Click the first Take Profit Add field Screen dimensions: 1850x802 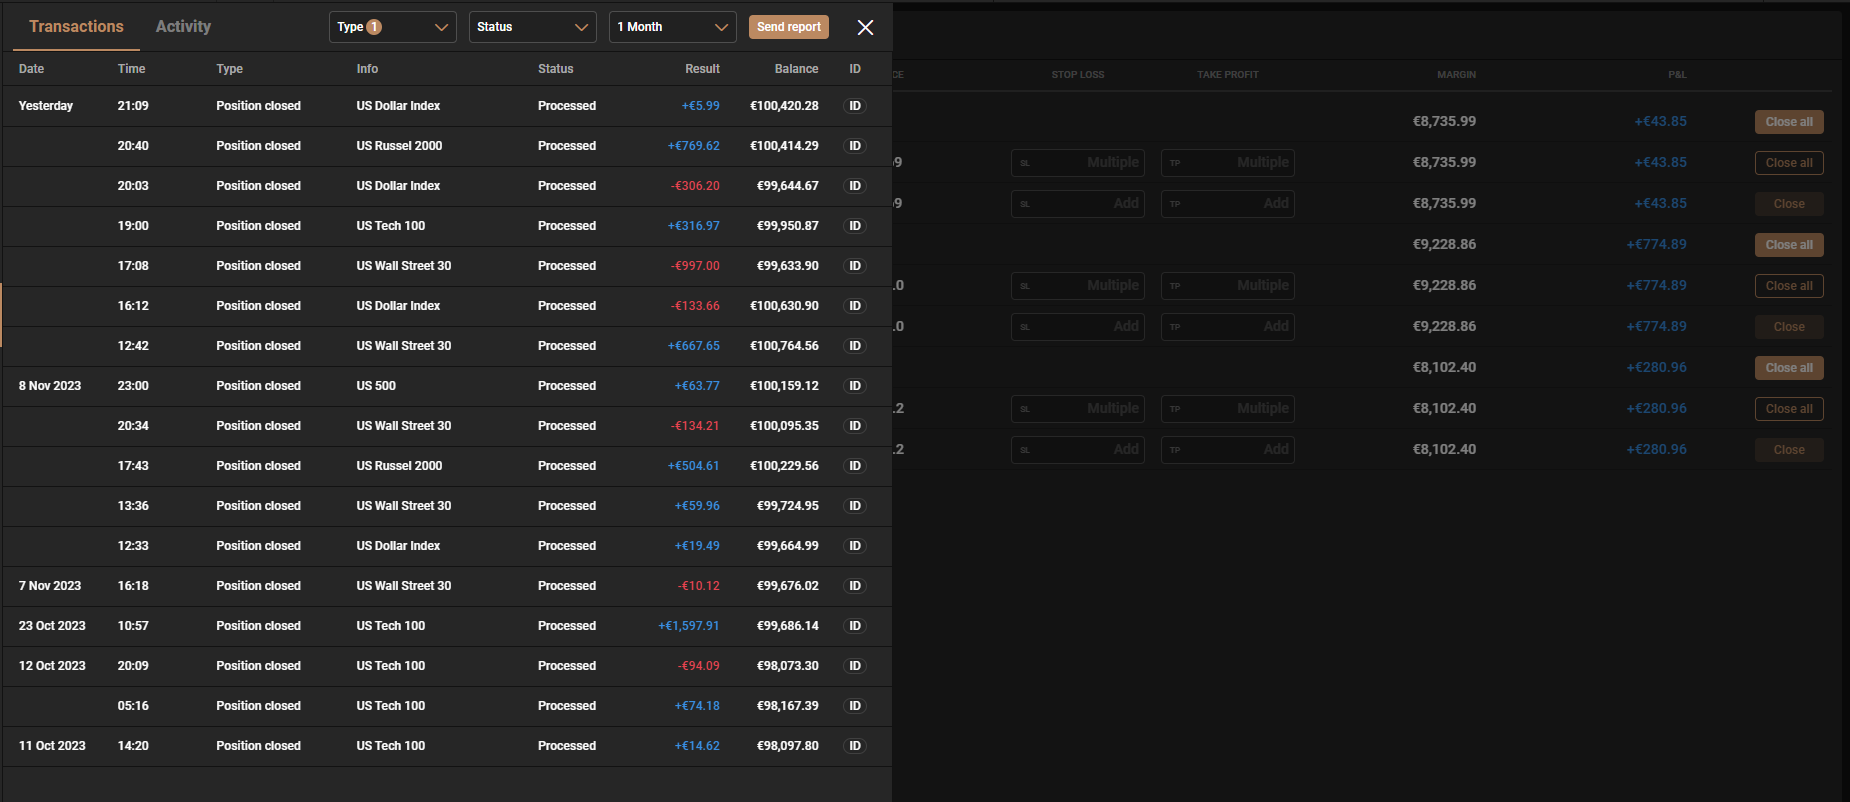pos(1228,204)
